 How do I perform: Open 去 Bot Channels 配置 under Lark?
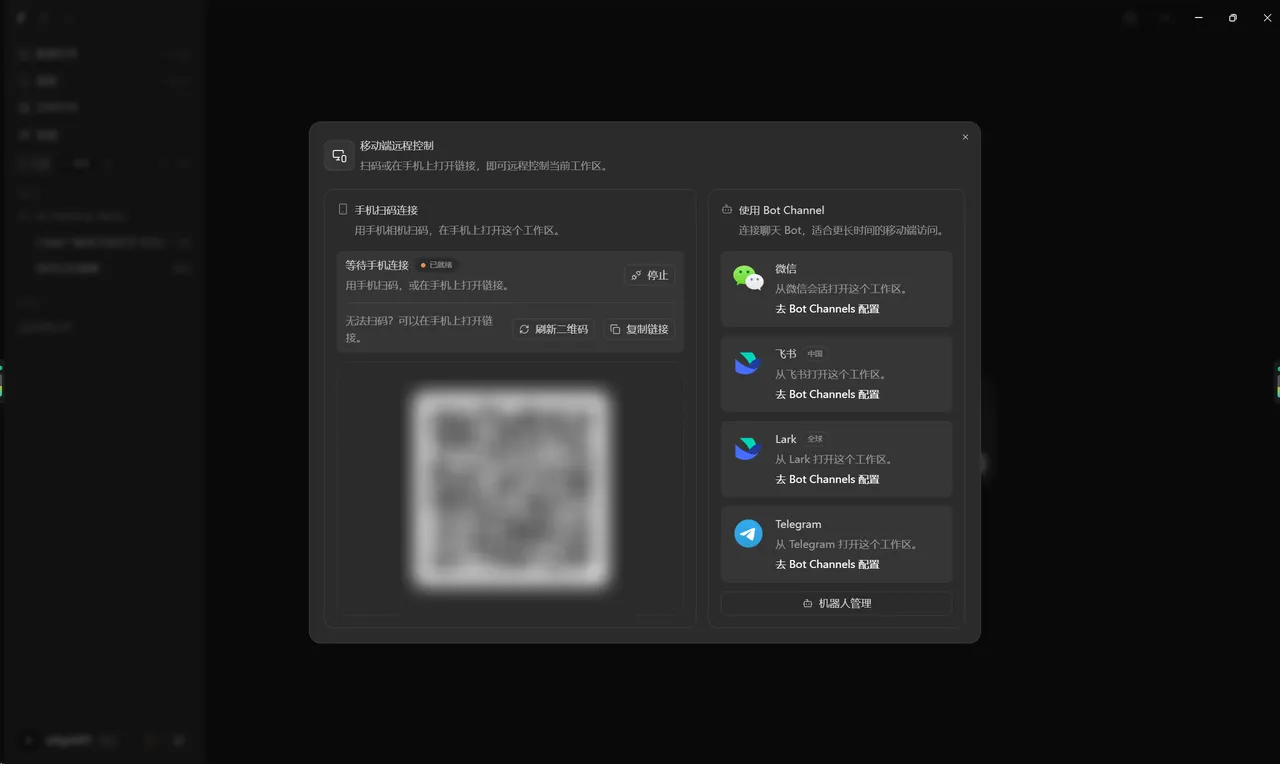[x=827, y=479]
